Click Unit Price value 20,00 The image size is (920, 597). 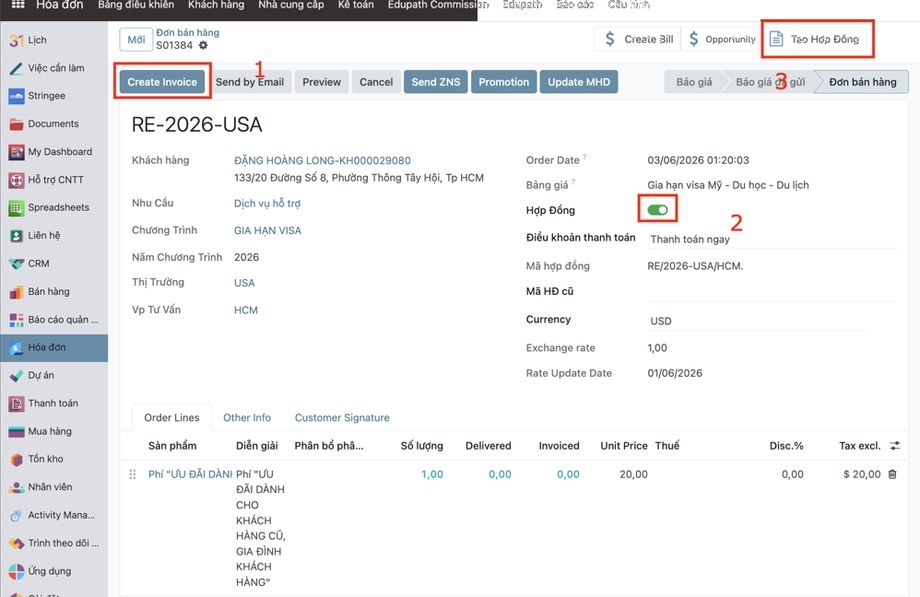634,474
